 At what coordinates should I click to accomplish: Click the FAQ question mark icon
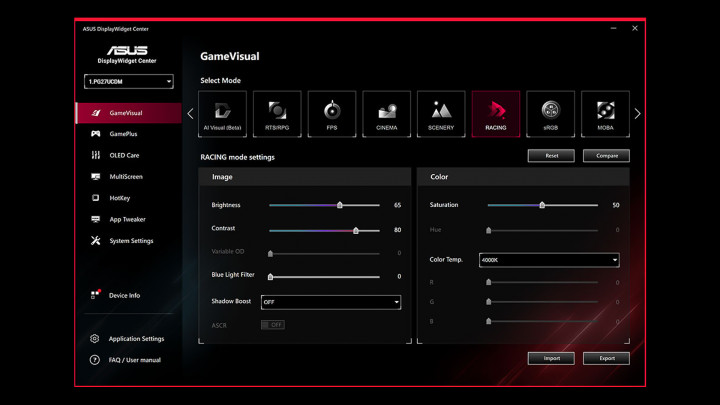[95, 360]
